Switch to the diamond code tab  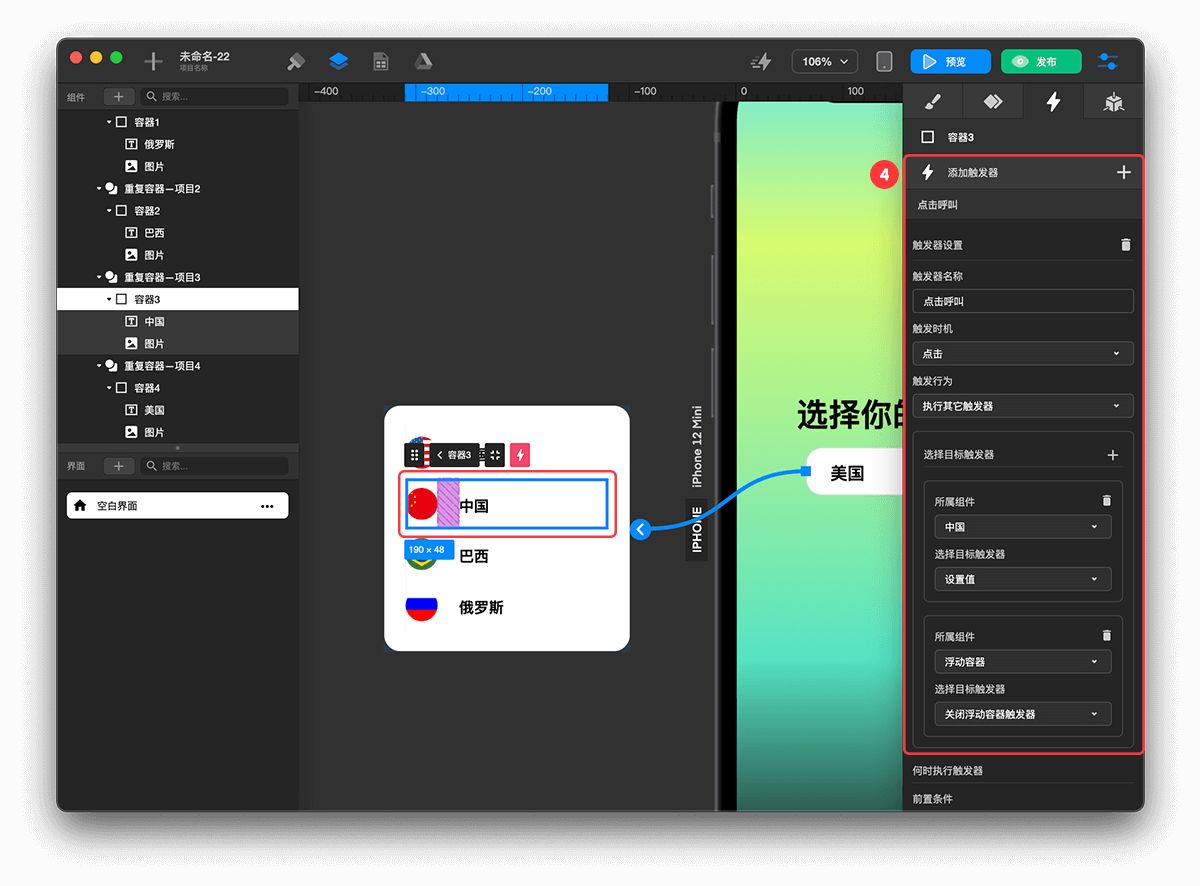pyautogui.click(x=992, y=102)
